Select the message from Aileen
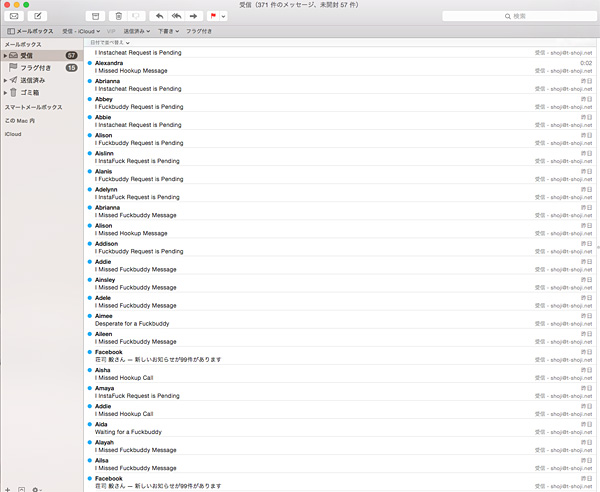The width and height of the screenshot is (600, 492). tap(340, 337)
